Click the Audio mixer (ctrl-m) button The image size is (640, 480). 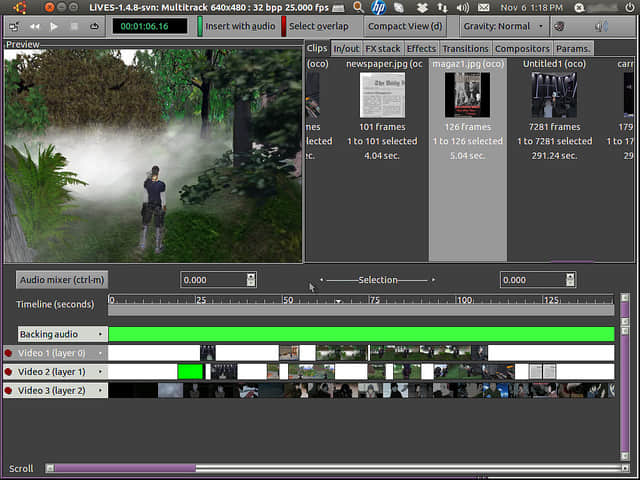pyautogui.click(x=62, y=280)
